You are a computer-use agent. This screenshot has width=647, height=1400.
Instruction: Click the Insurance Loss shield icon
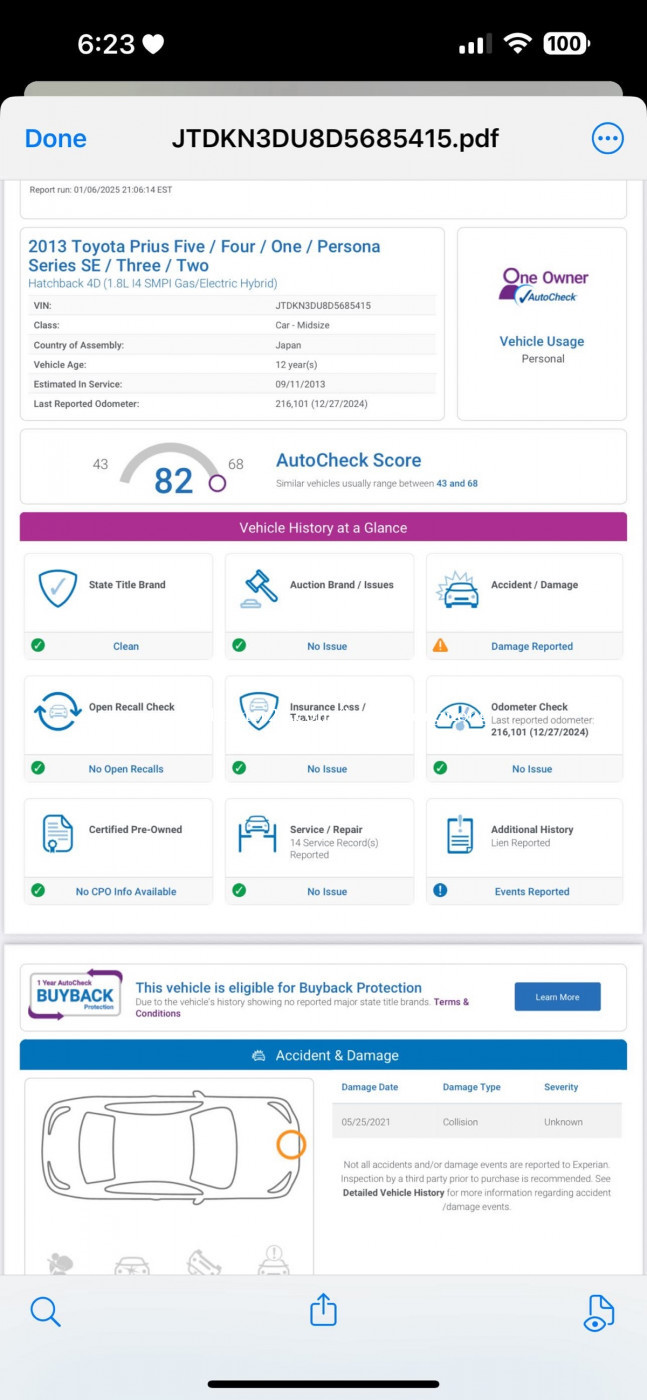tap(259, 711)
